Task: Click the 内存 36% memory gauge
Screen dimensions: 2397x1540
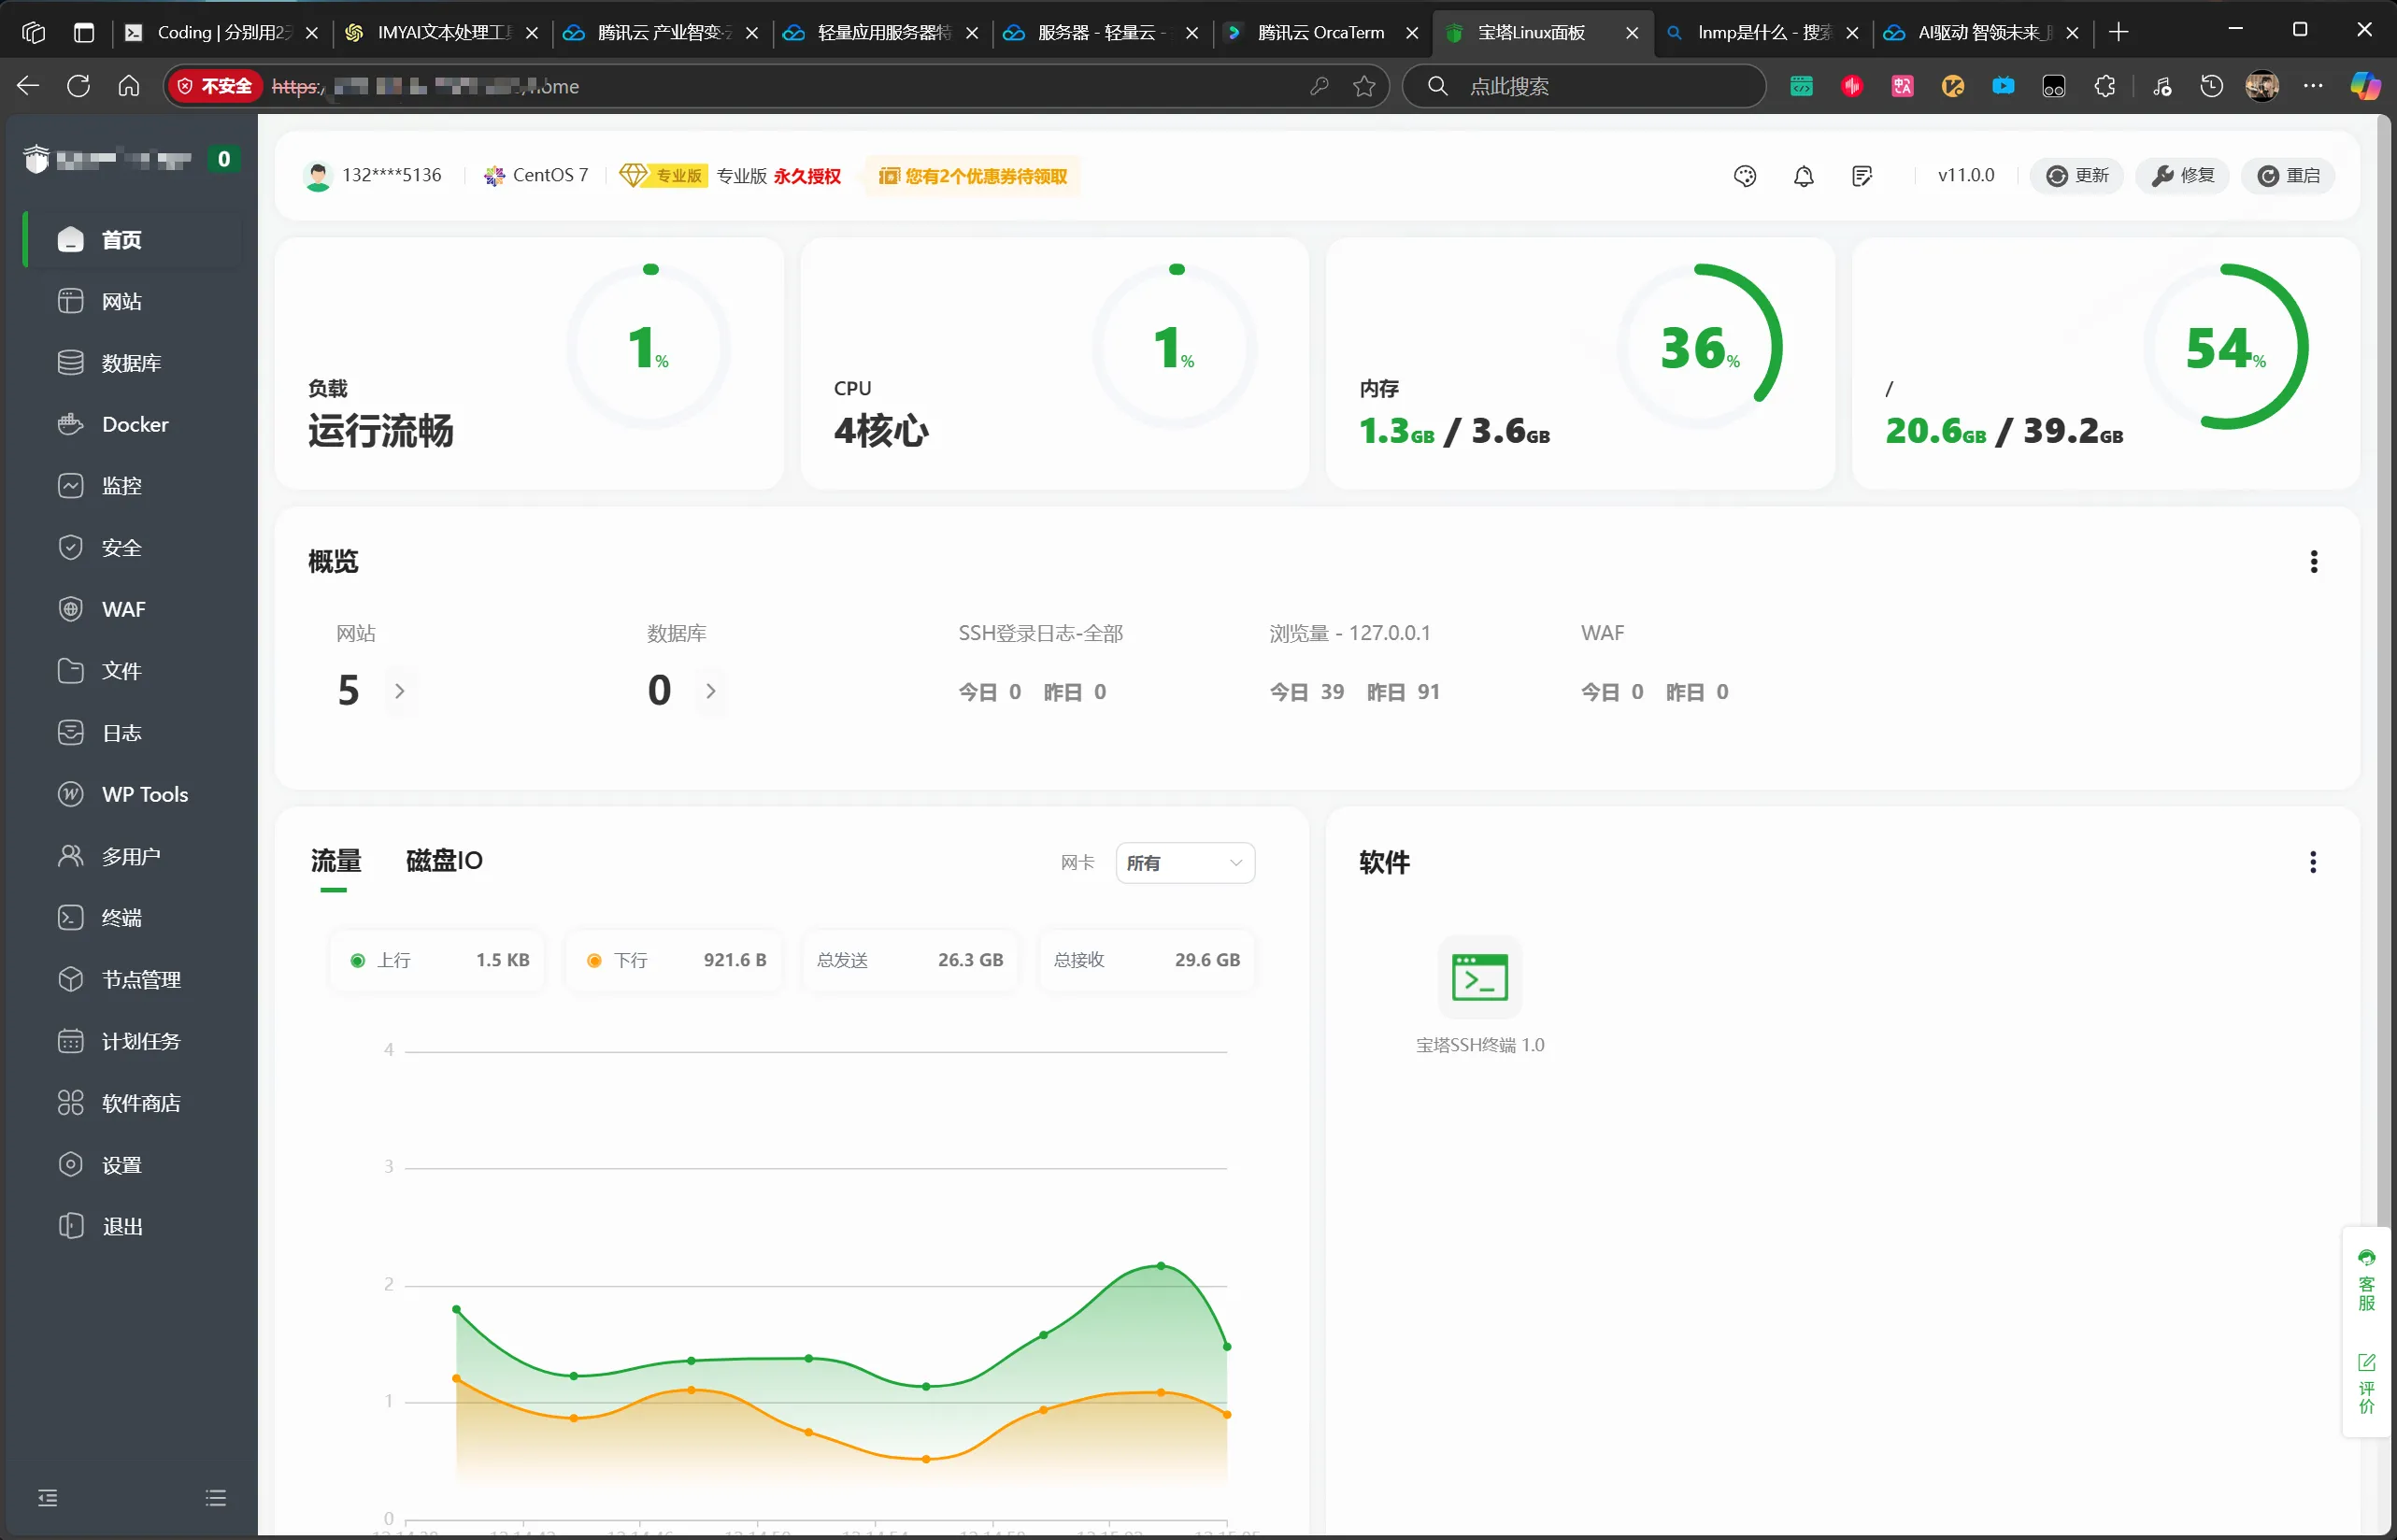Action: click(1700, 347)
